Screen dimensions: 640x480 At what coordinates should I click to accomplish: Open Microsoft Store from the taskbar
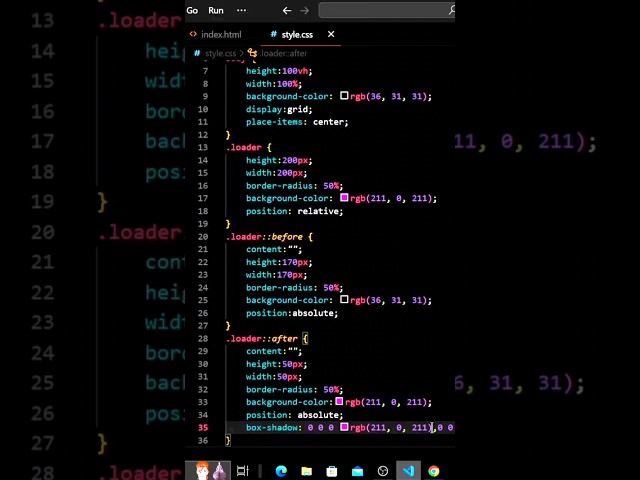332,471
